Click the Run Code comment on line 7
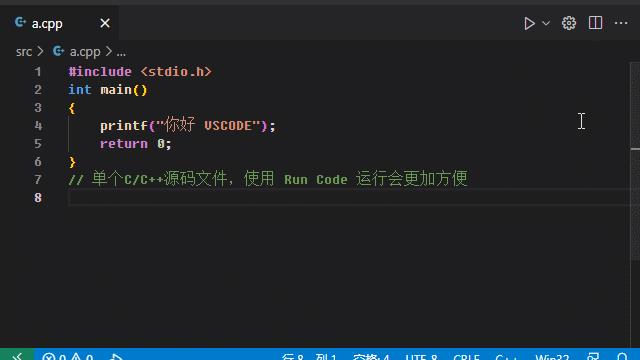Viewport: 640px width, 360px height. [268, 179]
